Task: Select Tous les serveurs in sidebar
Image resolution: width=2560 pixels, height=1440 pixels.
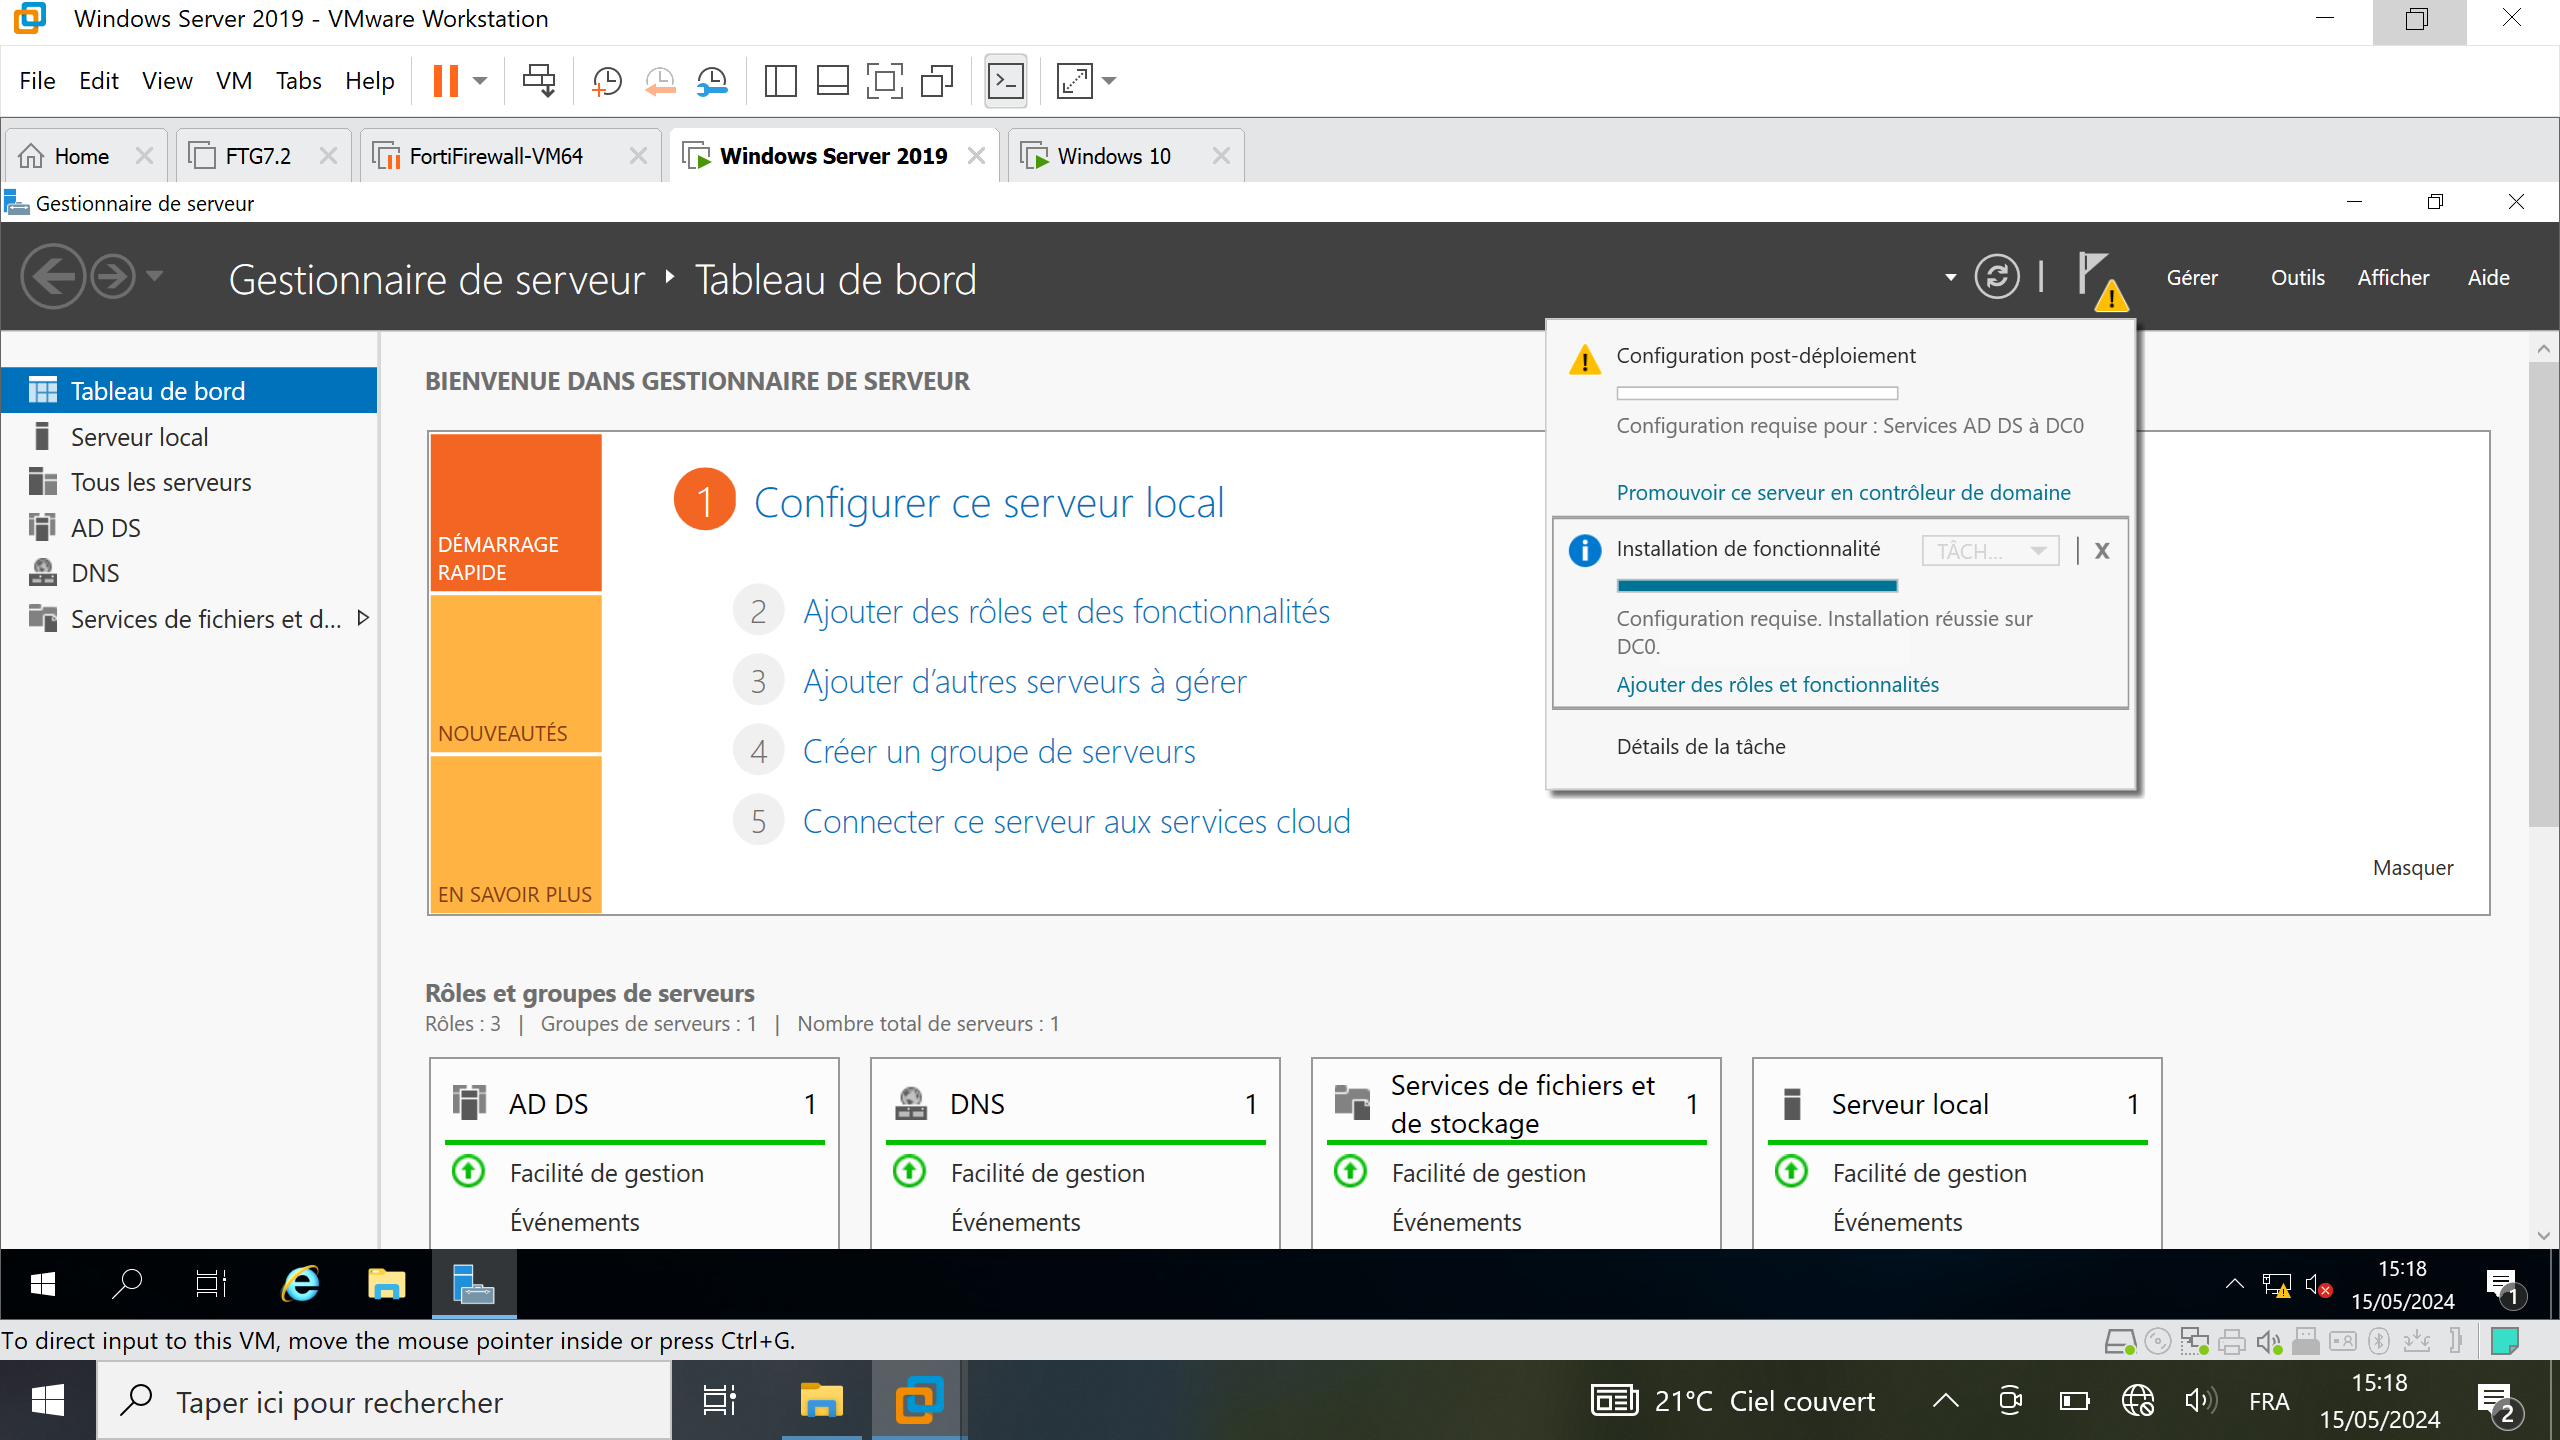Action: (x=189, y=482)
